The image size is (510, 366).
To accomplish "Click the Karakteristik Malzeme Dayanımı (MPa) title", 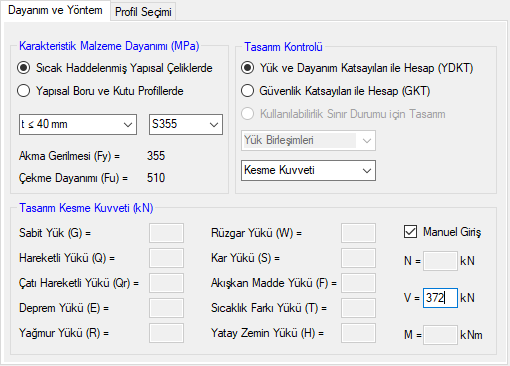I will (x=109, y=46).
